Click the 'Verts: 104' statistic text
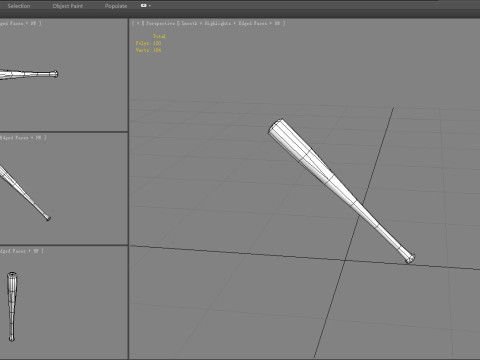This screenshot has height=360, width=480. pos(148,50)
